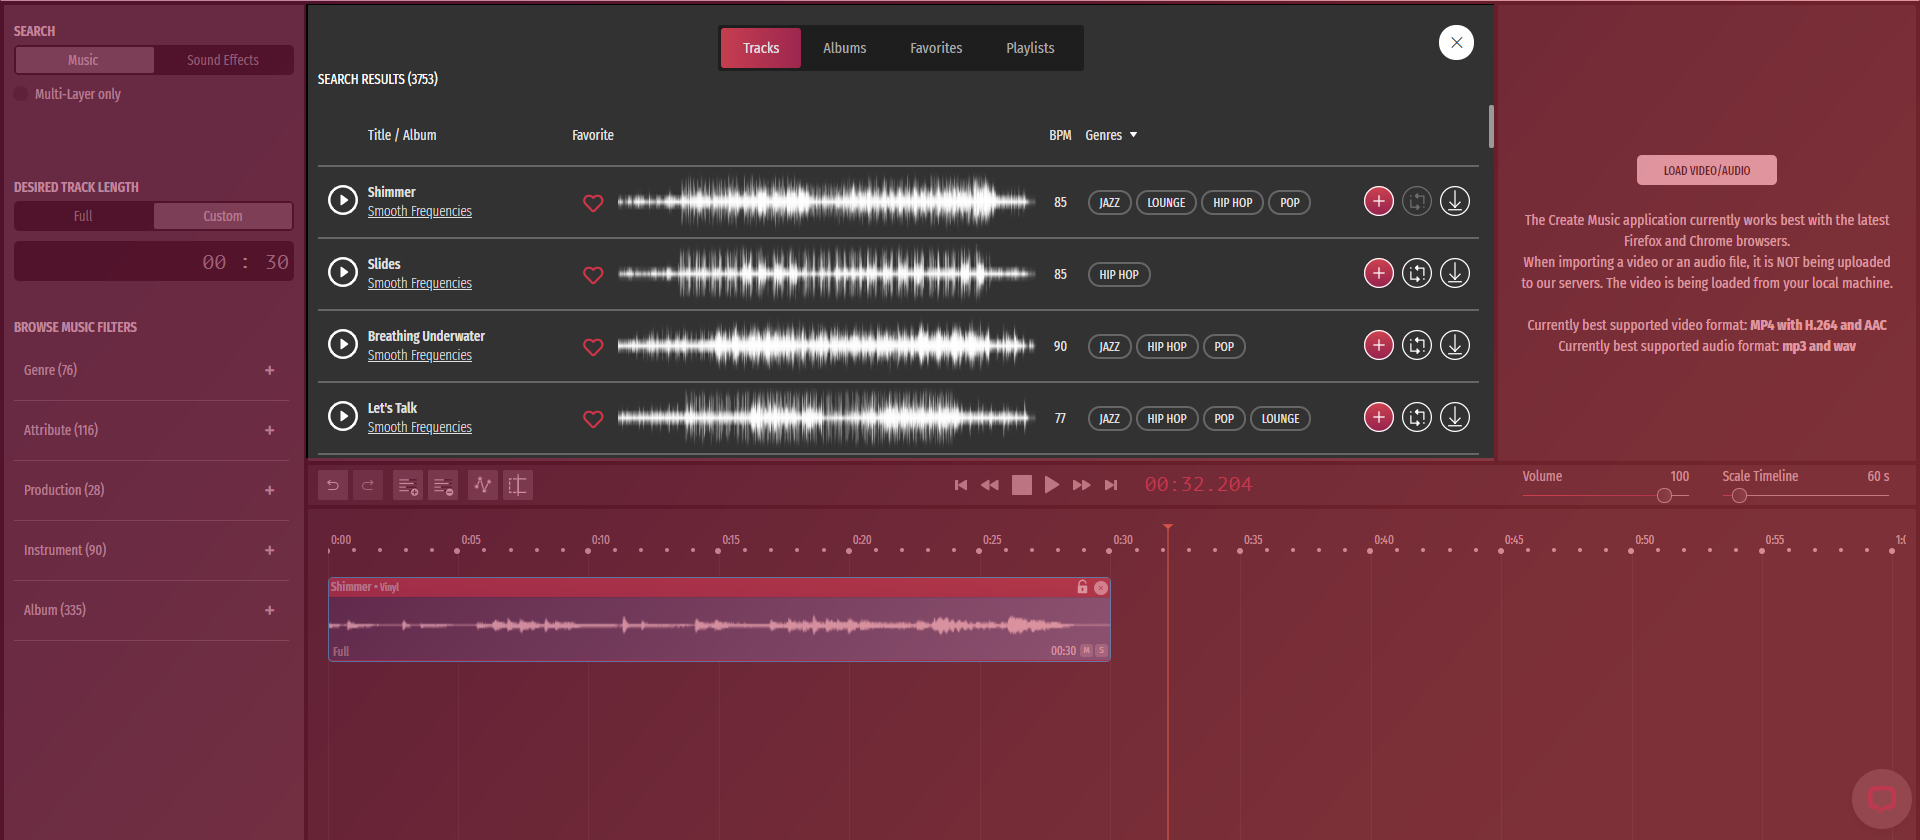Click the search results vertical scrollbar
Viewport: 1920px width, 840px height.
1491,127
